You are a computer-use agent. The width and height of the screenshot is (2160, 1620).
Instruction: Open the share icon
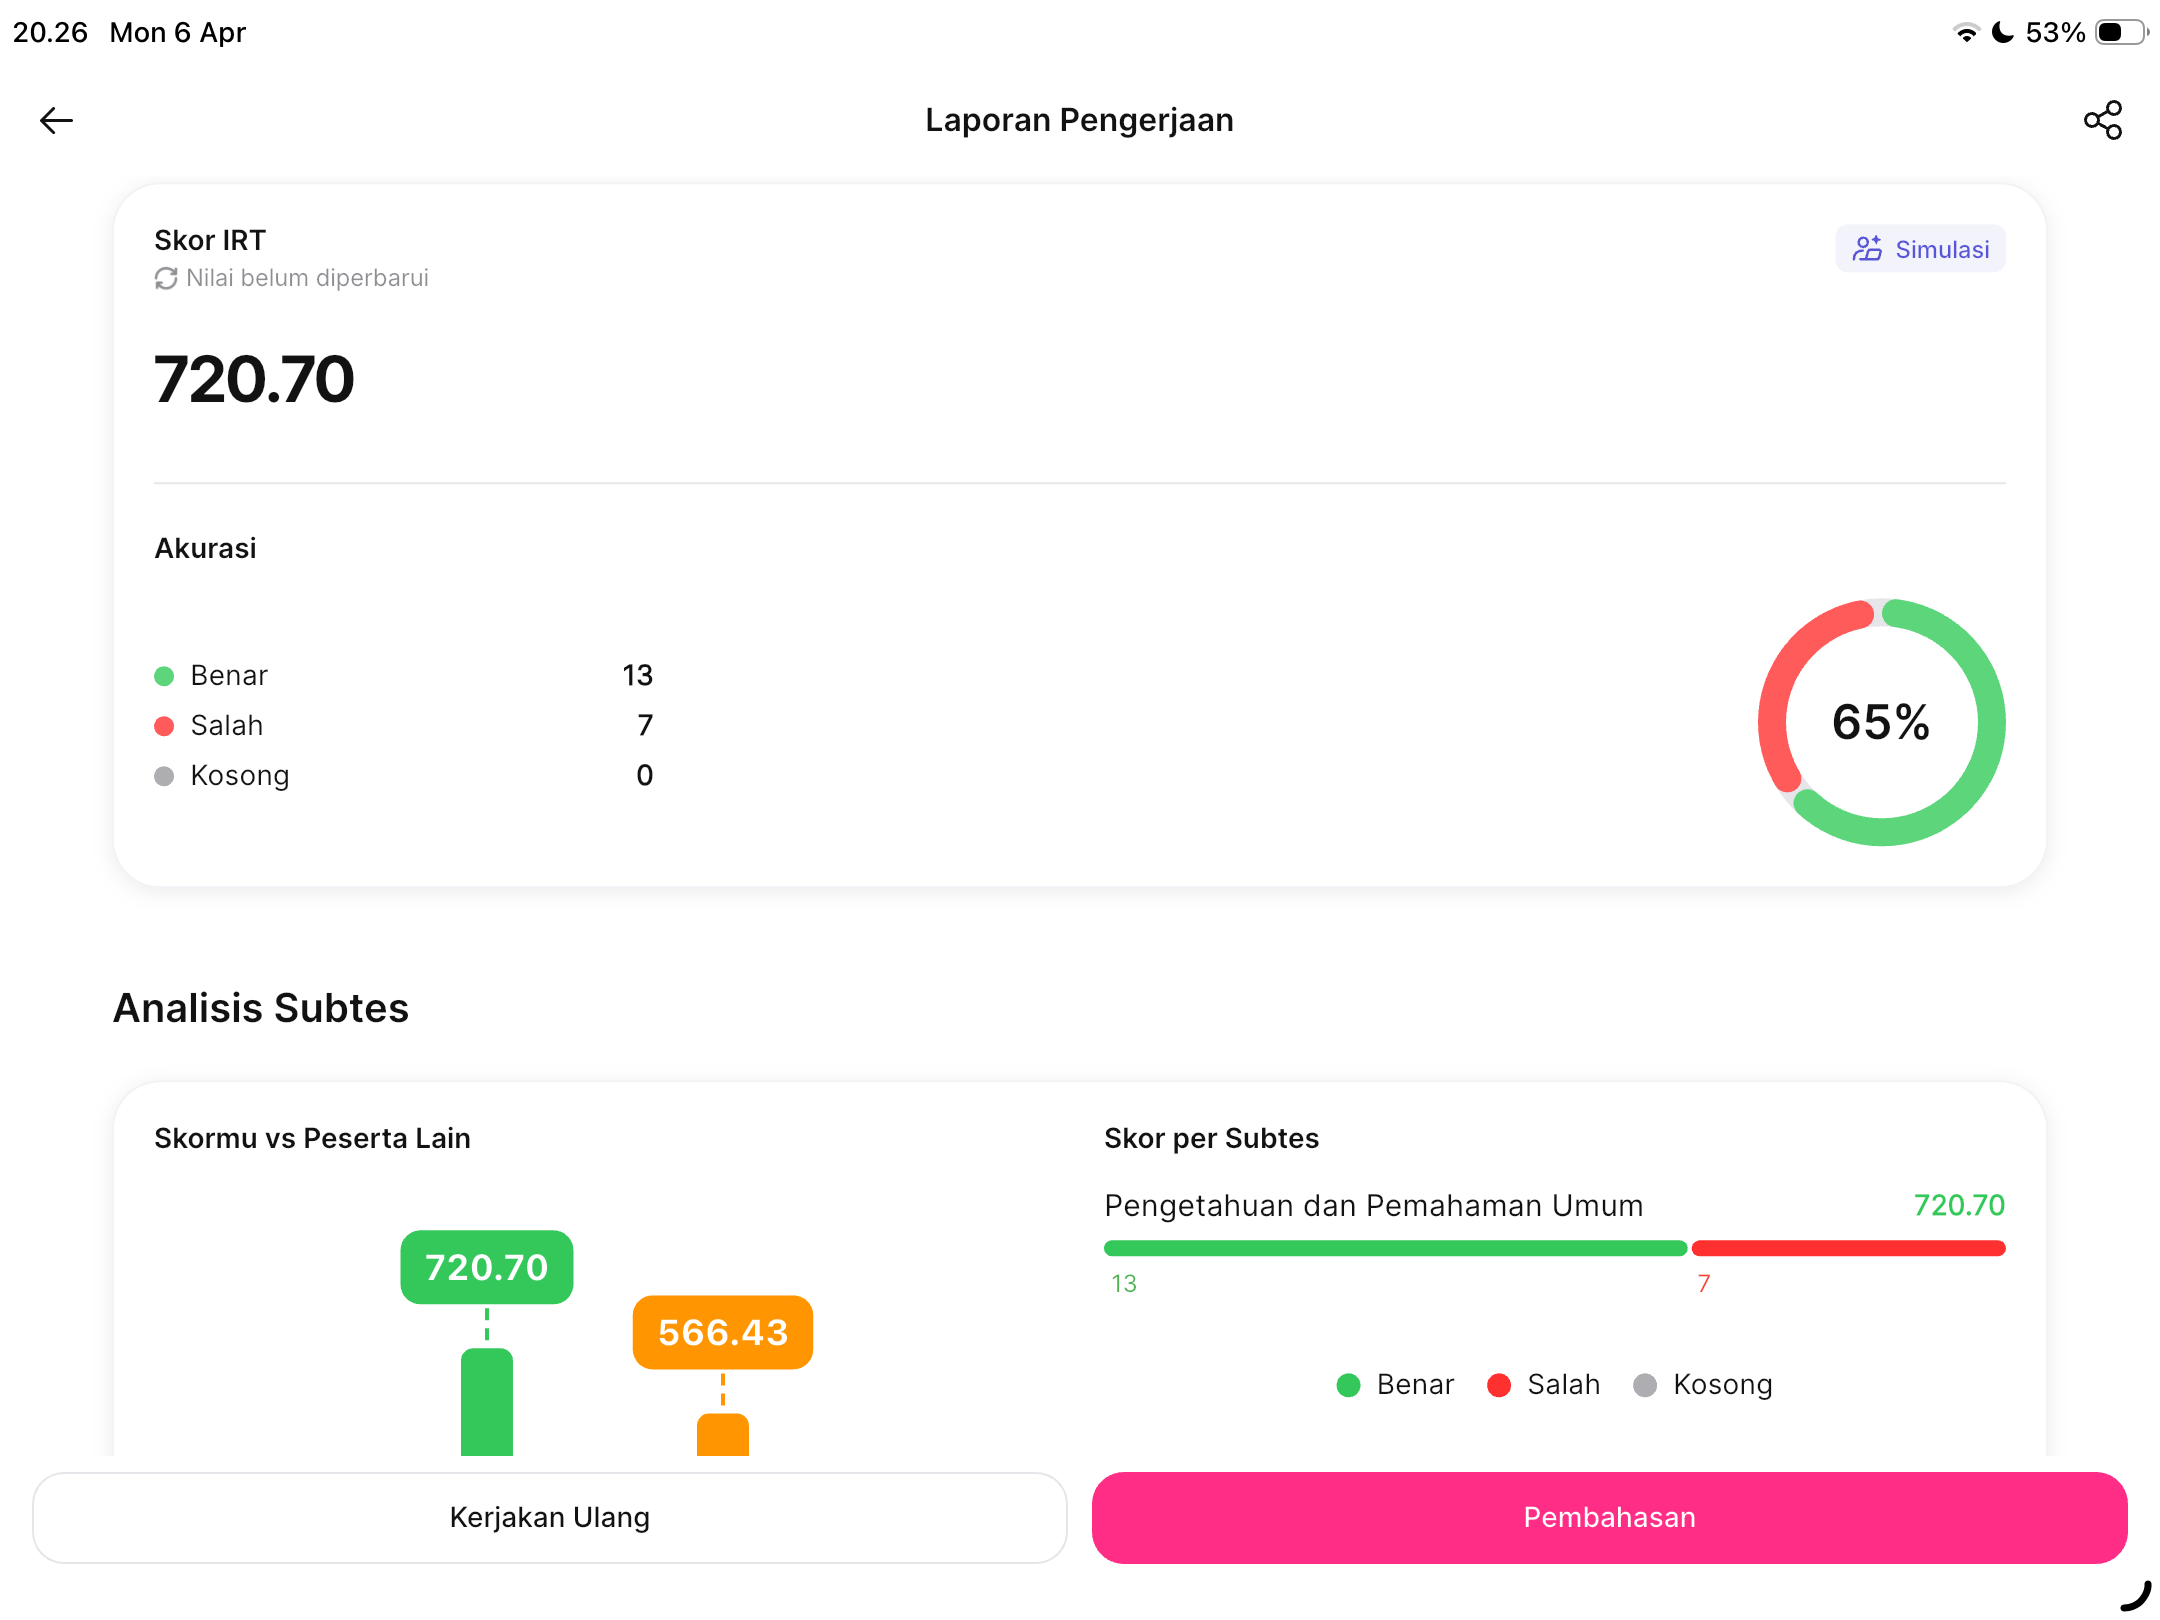pos(2103,120)
